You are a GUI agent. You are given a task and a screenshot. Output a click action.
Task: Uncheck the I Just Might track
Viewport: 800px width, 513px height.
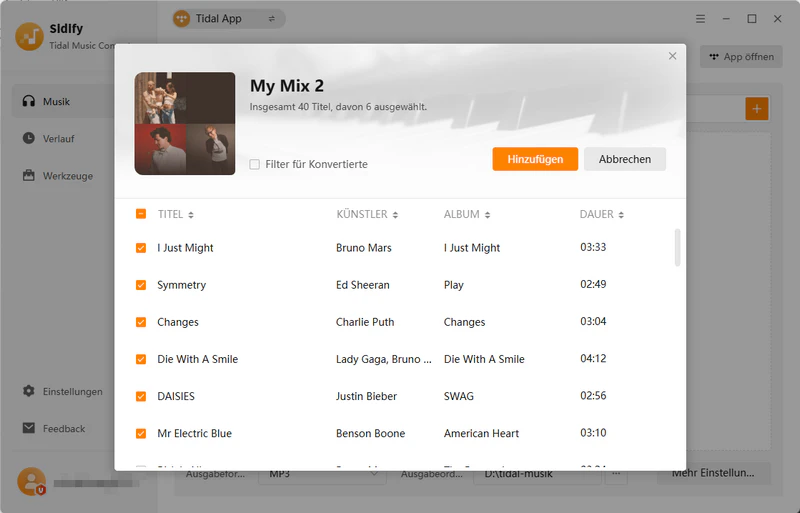[141, 248]
